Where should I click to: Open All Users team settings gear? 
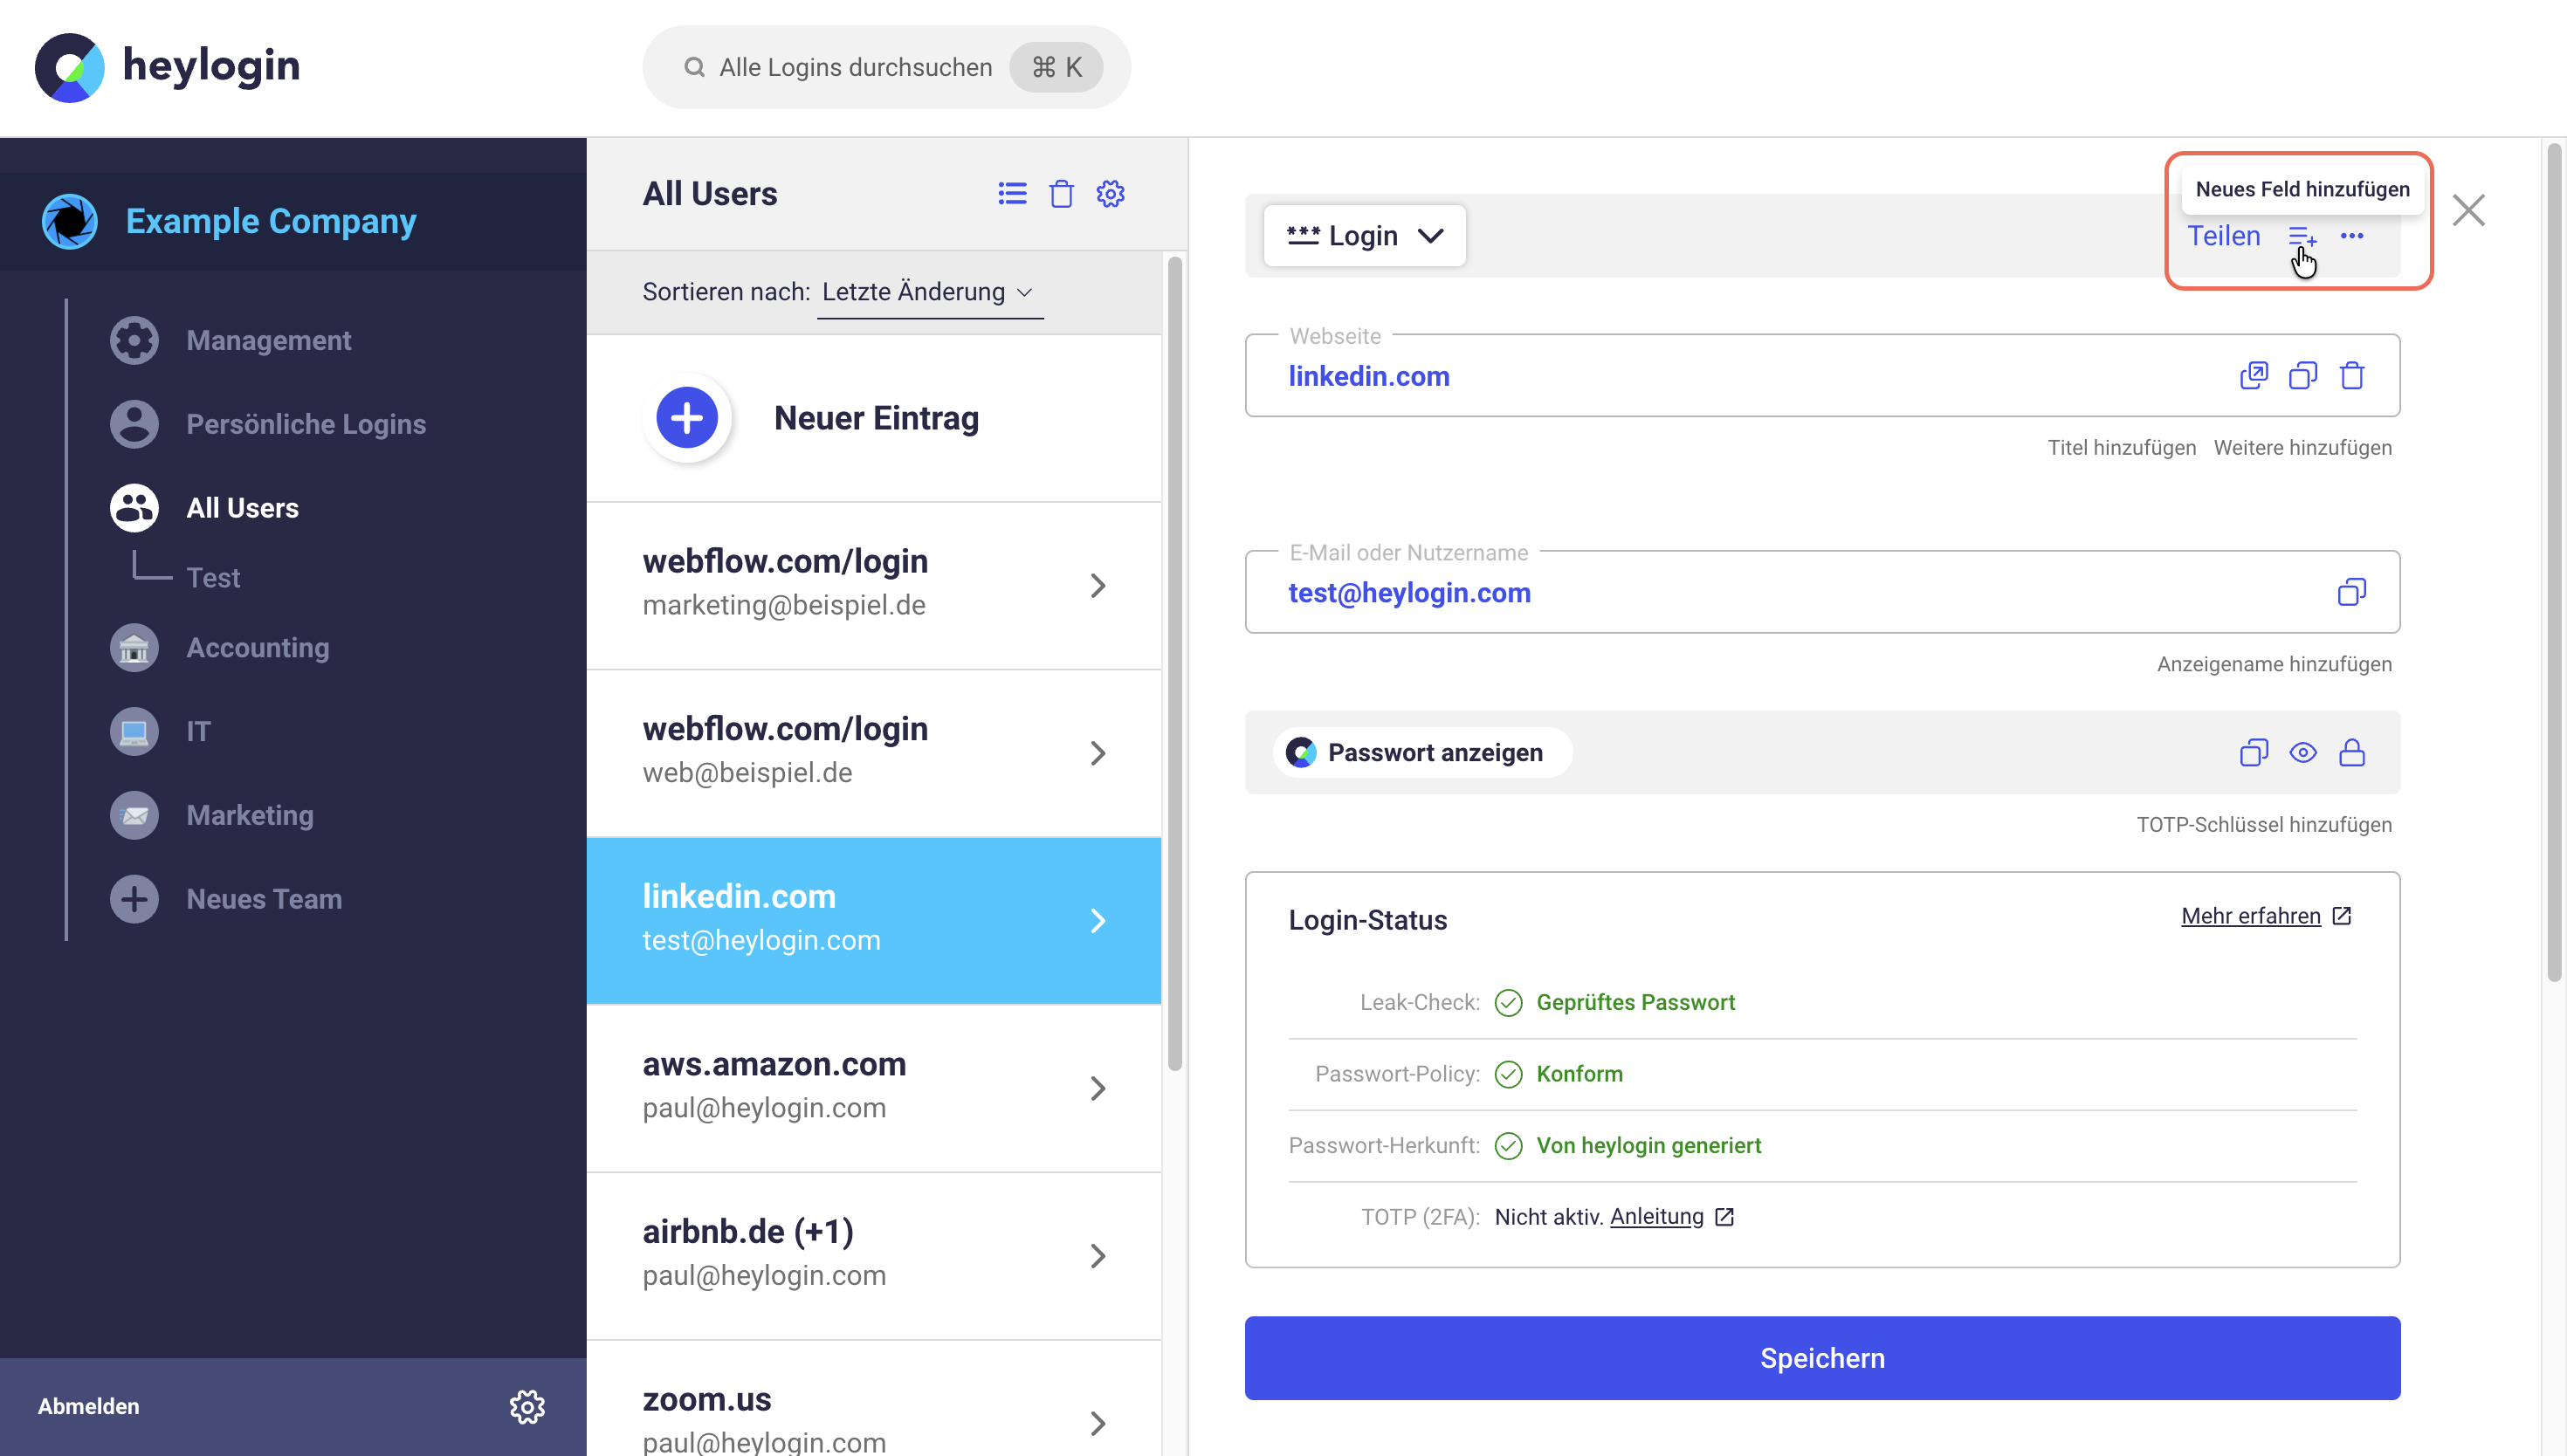[1110, 194]
